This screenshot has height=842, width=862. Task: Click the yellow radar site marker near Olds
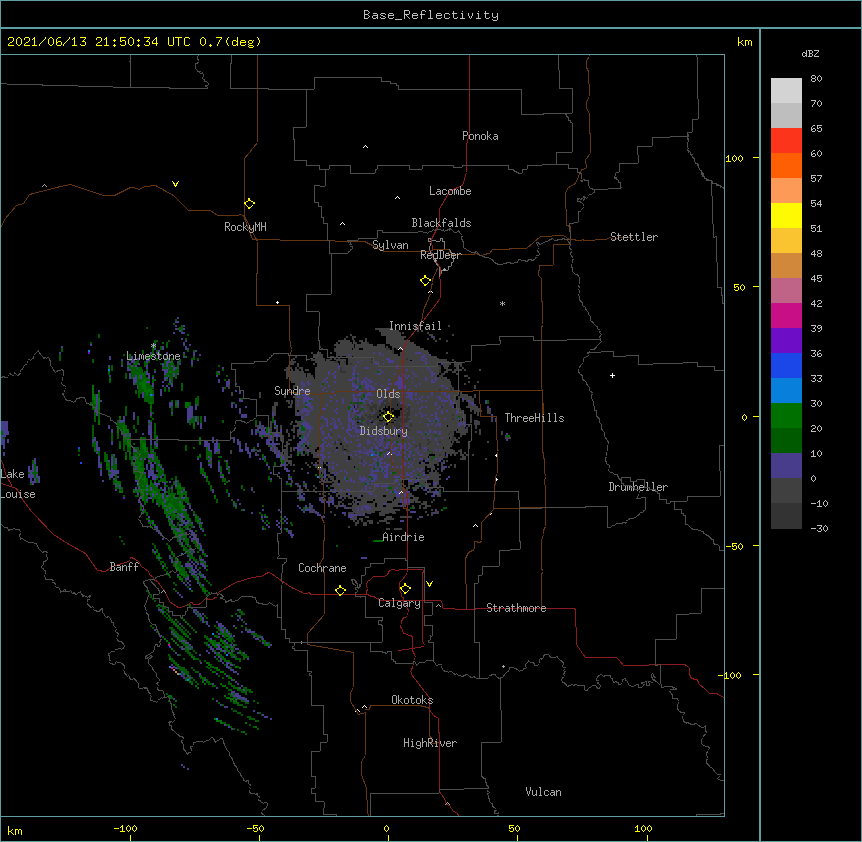coord(388,417)
